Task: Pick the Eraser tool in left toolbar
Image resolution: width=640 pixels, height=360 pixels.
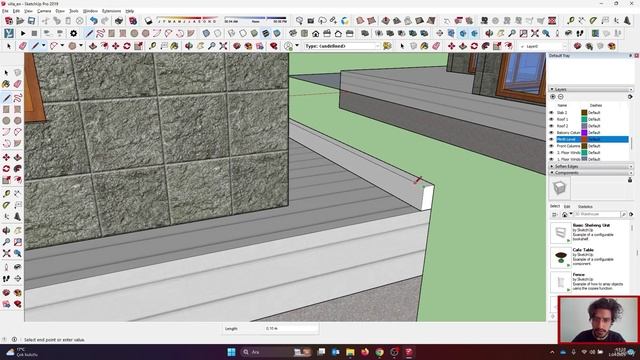Action: (x=18, y=84)
